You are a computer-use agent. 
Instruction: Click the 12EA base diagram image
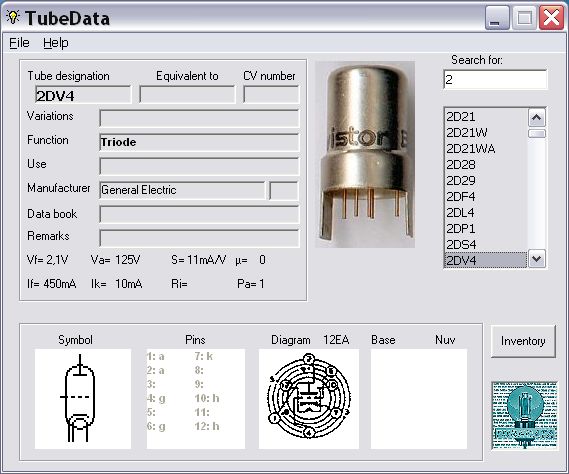(x=309, y=399)
